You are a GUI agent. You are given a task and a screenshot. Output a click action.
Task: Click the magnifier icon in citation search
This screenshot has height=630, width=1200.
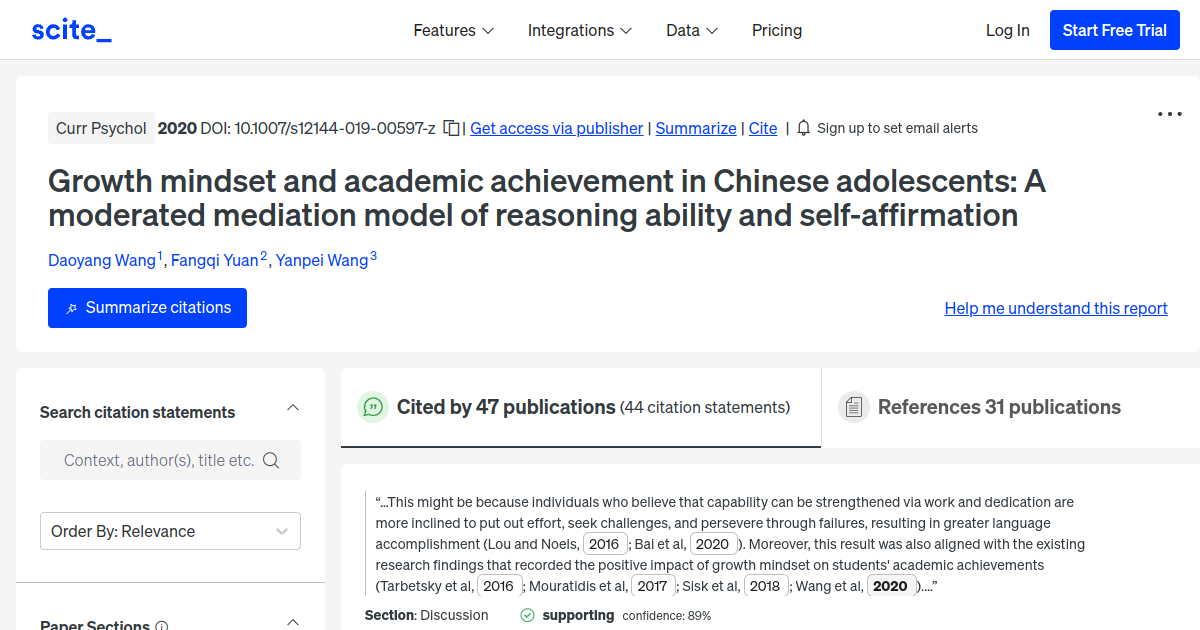(x=271, y=460)
